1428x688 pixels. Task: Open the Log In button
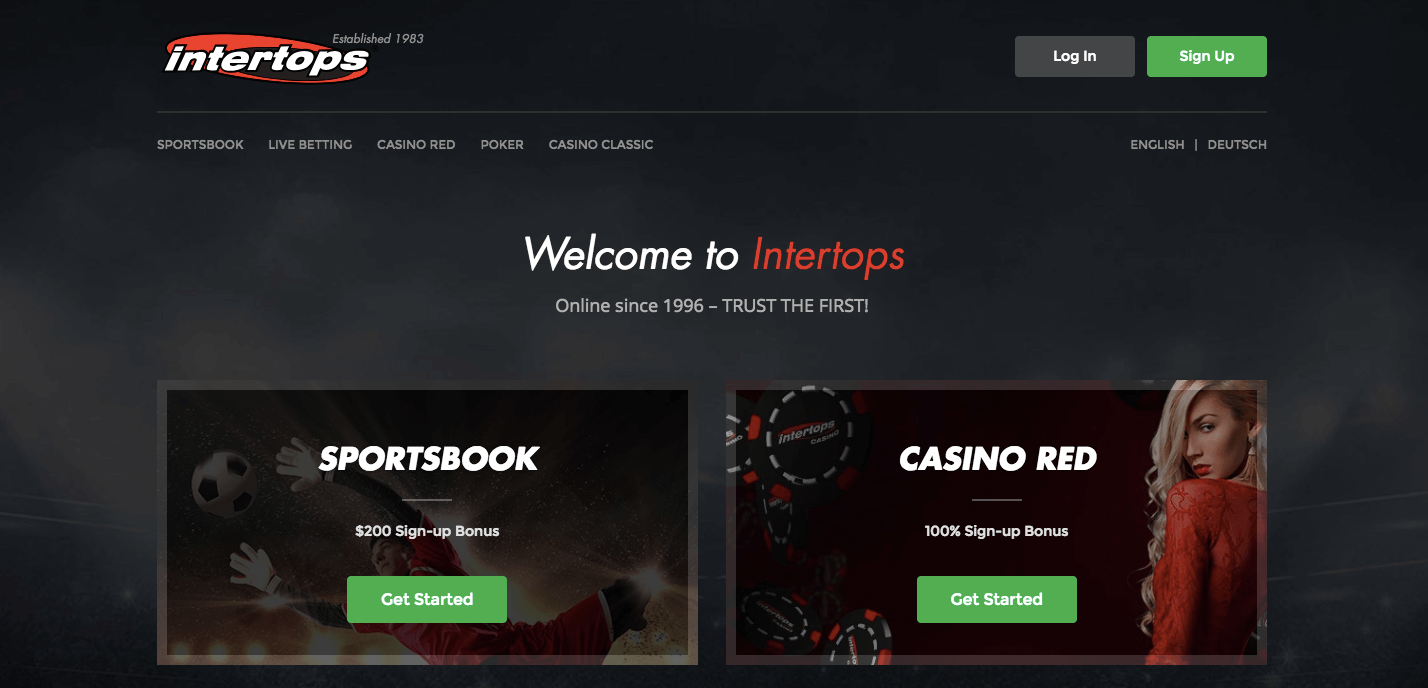pyautogui.click(x=1074, y=57)
